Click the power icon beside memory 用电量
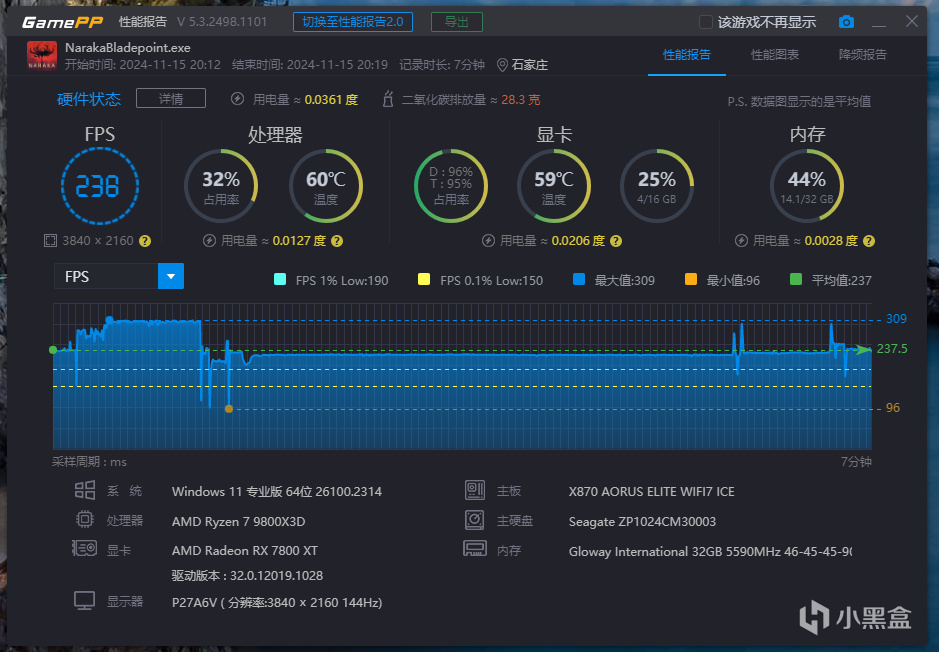Image resolution: width=939 pixels, height=652 pixels. pyautogui.click(x=741, y=241)
